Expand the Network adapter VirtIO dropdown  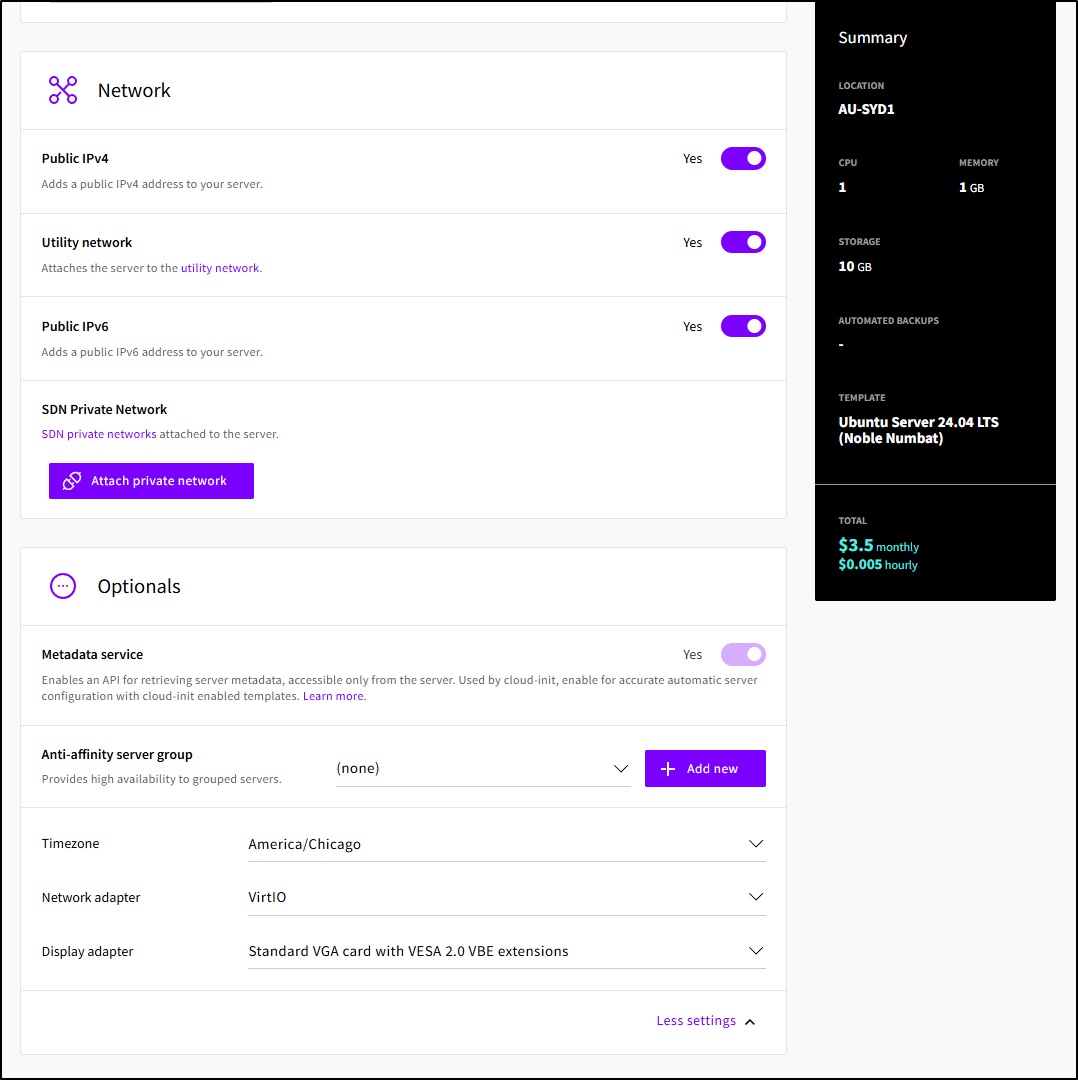[506, 897]
